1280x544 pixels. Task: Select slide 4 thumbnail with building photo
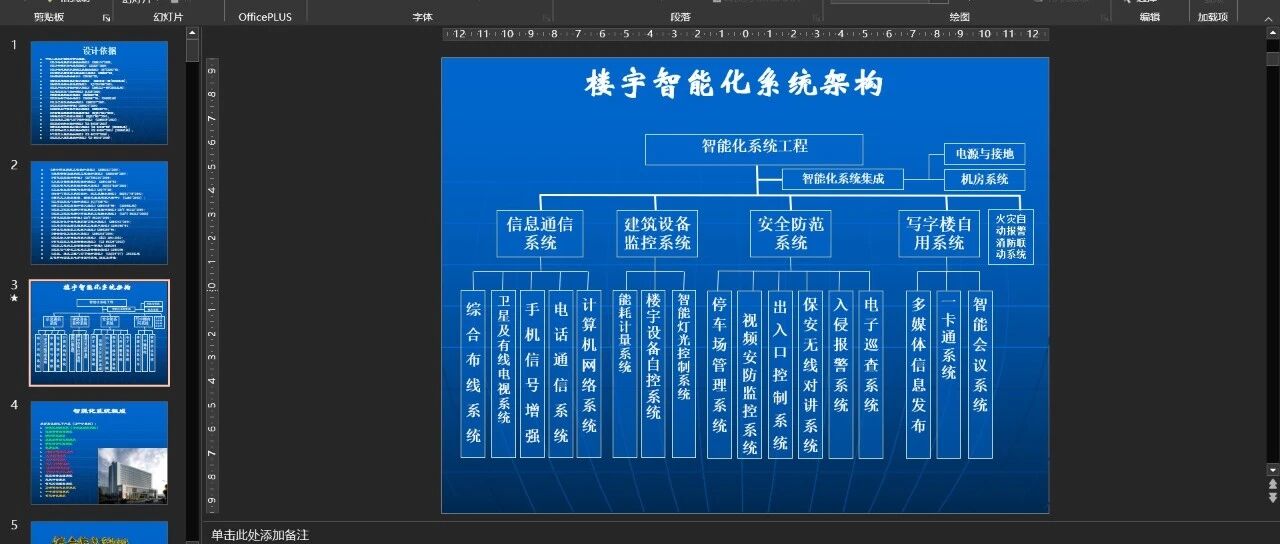(x=99, y=453)
